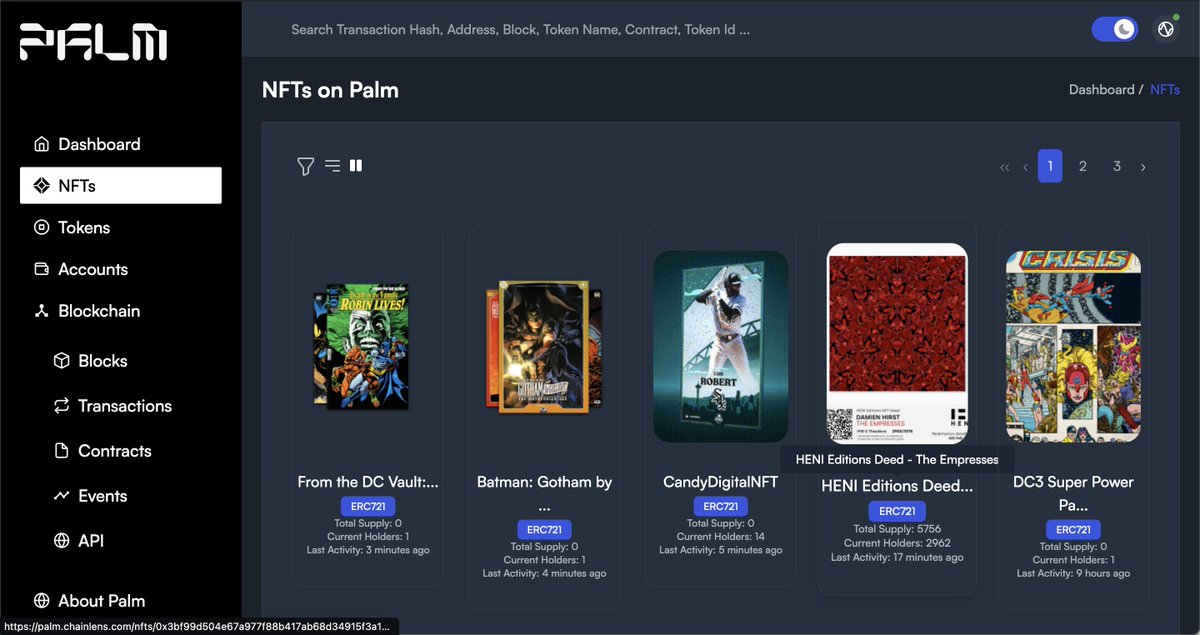Click ERC721 badge under HENI Editions Deed
This screenshot has height=635, width=1200.
897,511
